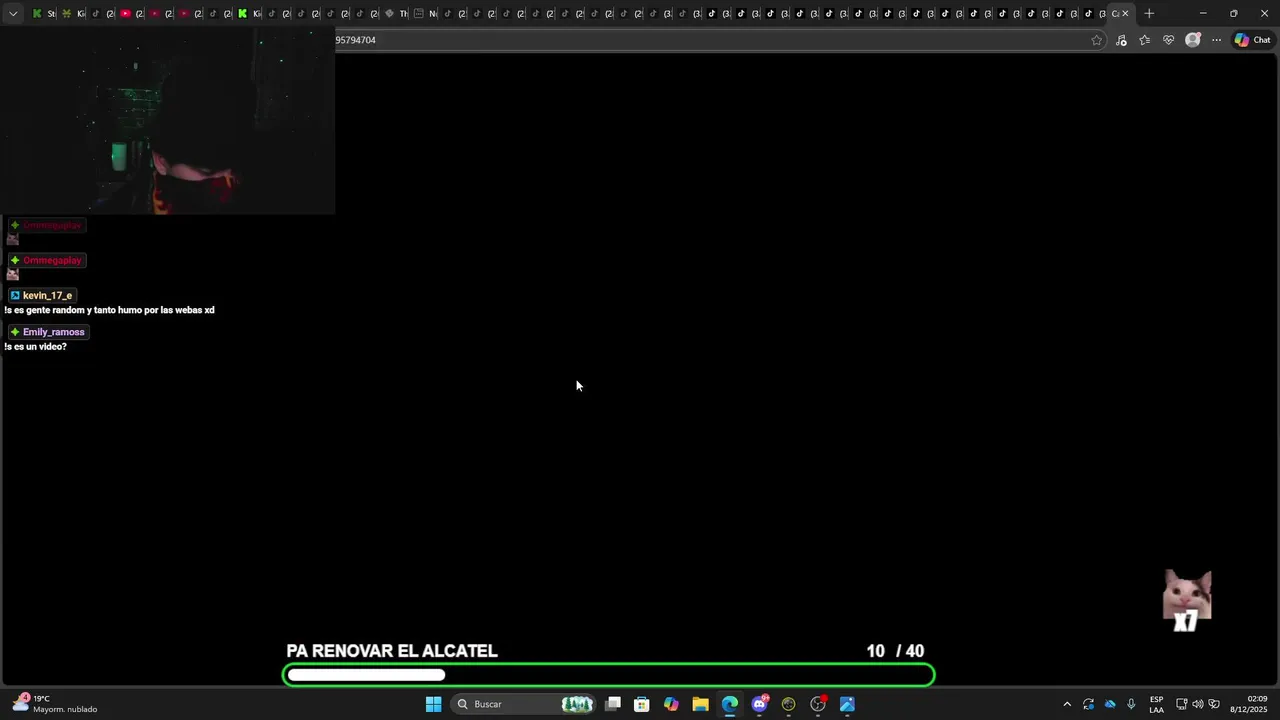This screenshot has width=1280, height=720.
Task: Open the Photos app on taskbar
Action: 847,704
